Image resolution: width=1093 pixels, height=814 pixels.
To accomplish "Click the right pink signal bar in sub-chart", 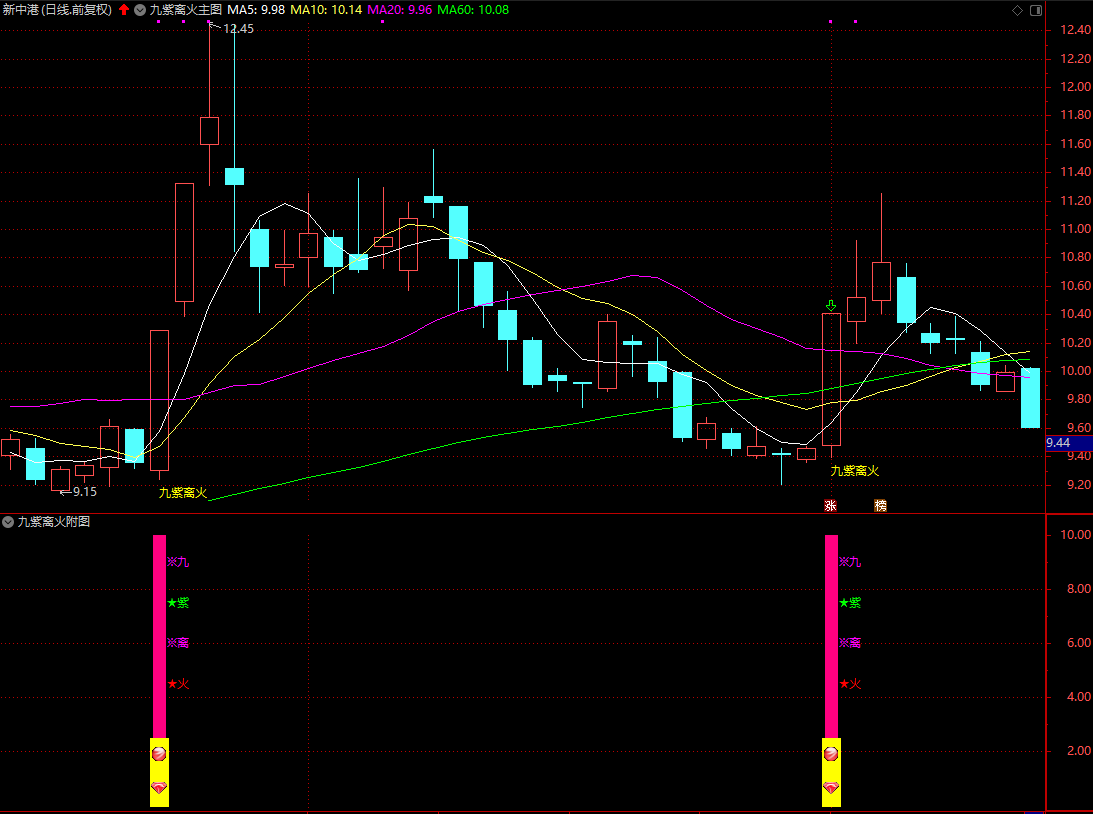I will point(832,636).
